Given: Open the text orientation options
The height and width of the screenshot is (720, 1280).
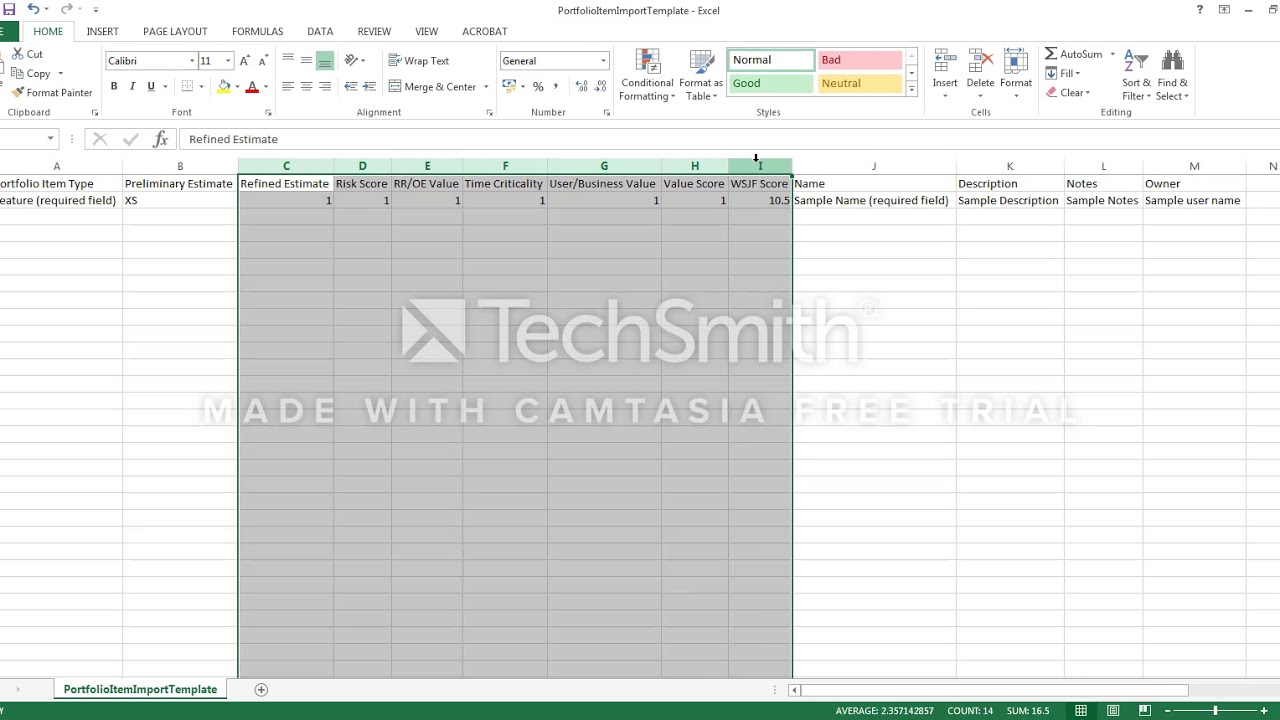Looking at the screenshot, I should pos(355,60).
